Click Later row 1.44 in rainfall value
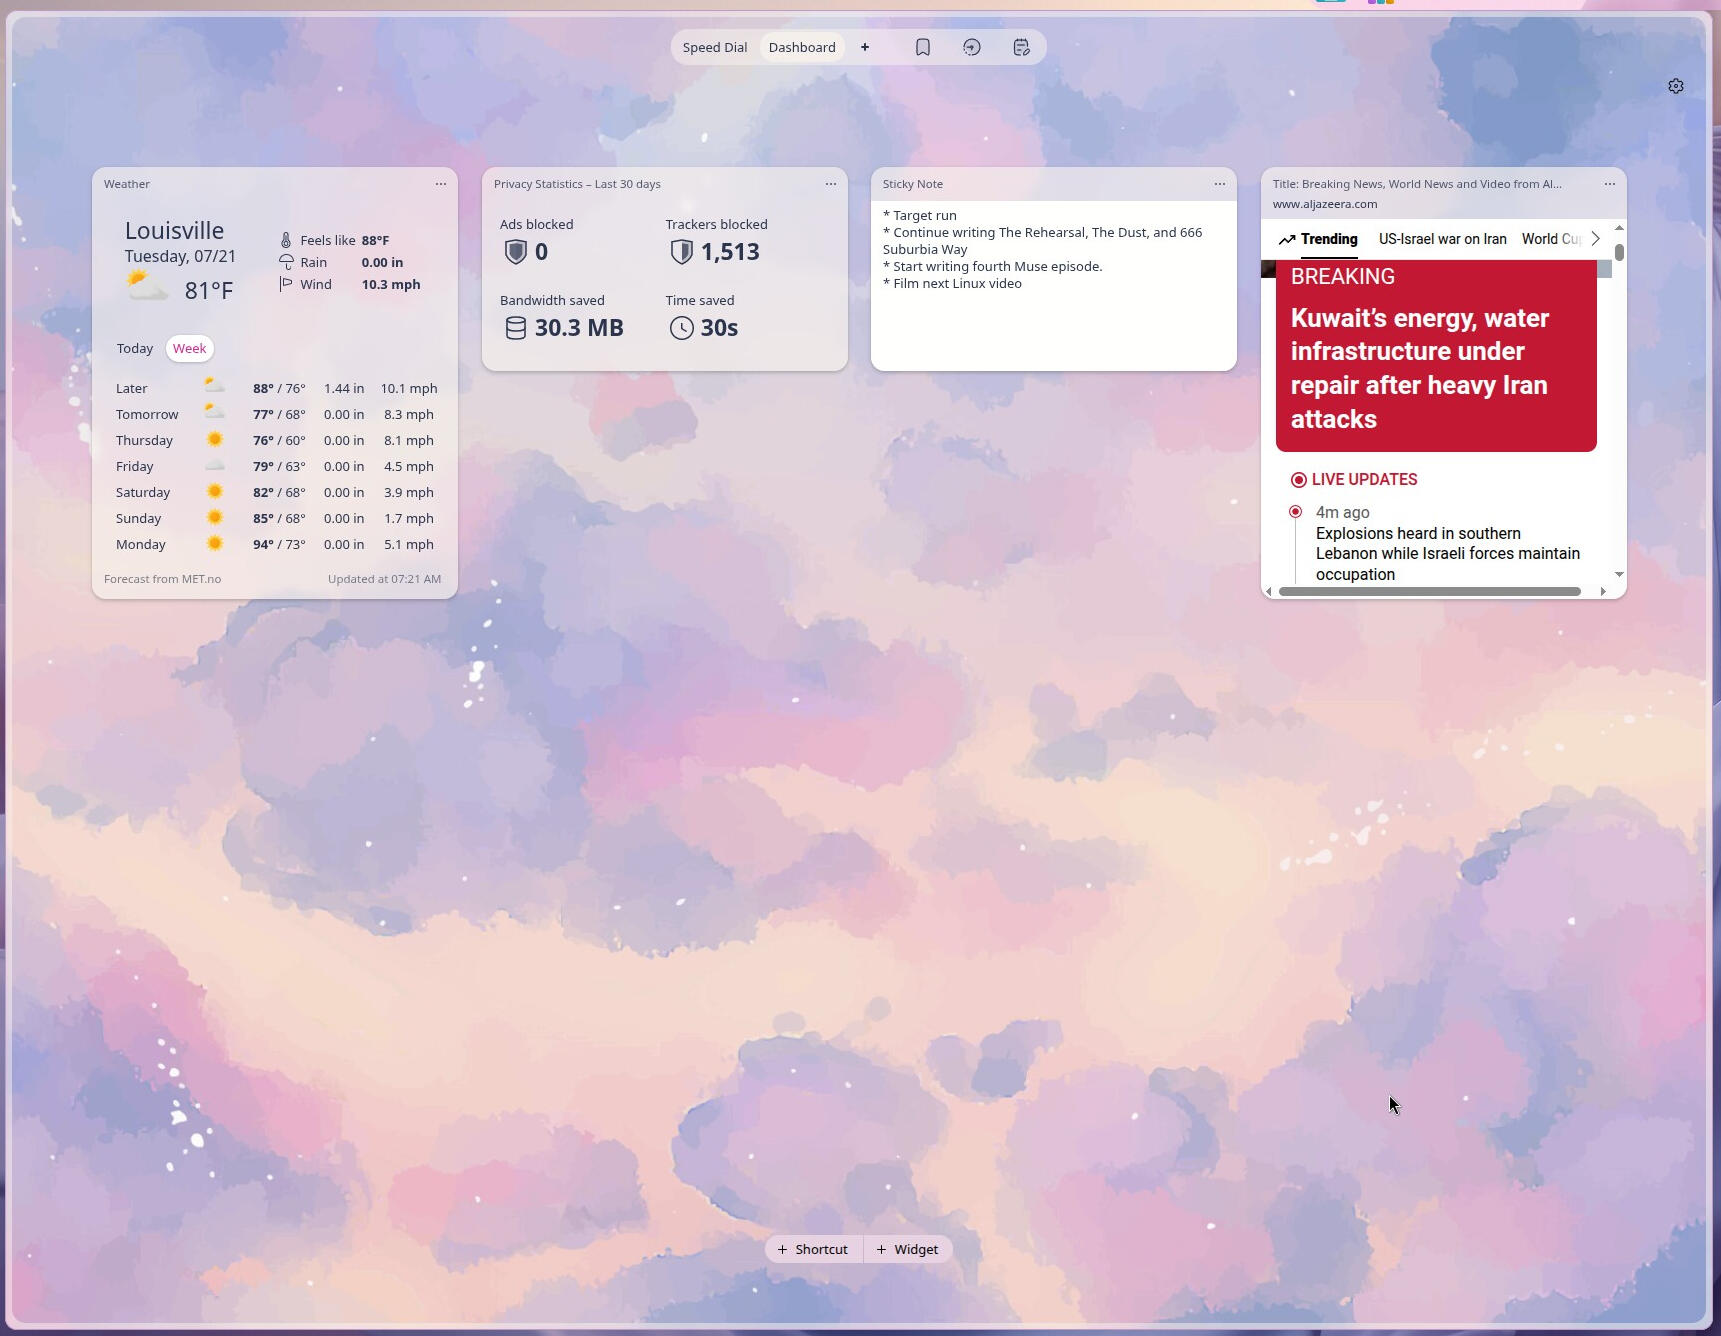Image resolution: width=1721 pixels, height=1336 pixels. (344, 388)
